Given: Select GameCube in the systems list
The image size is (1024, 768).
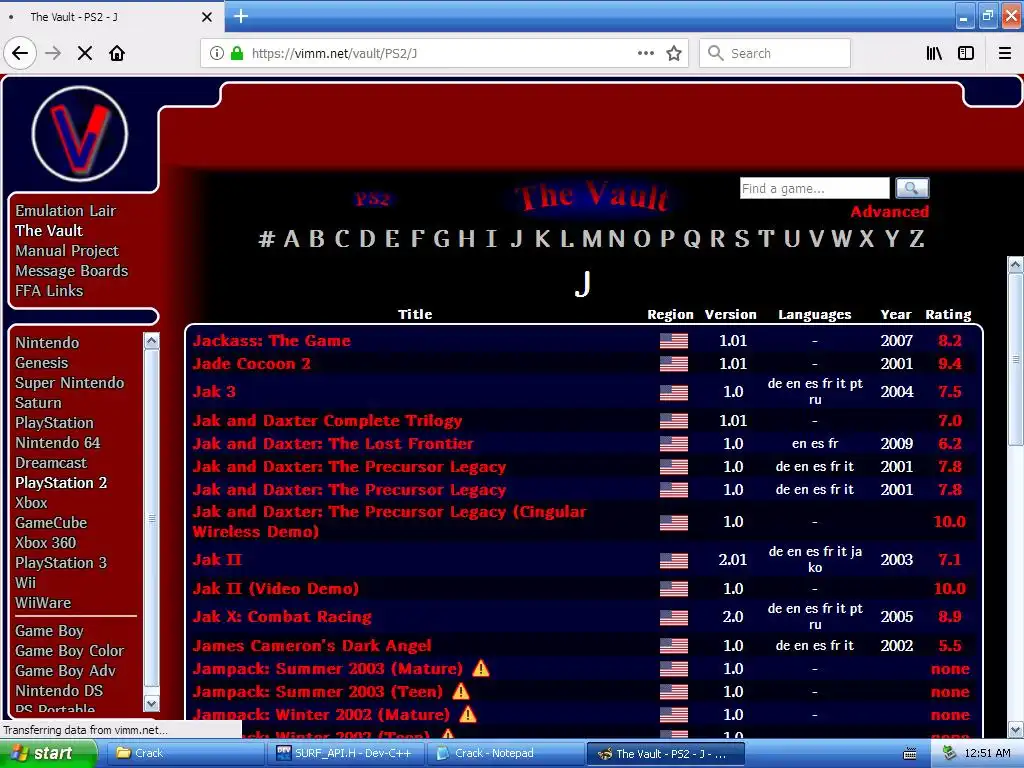Looking at the screenshot, I should coord(51,522).
